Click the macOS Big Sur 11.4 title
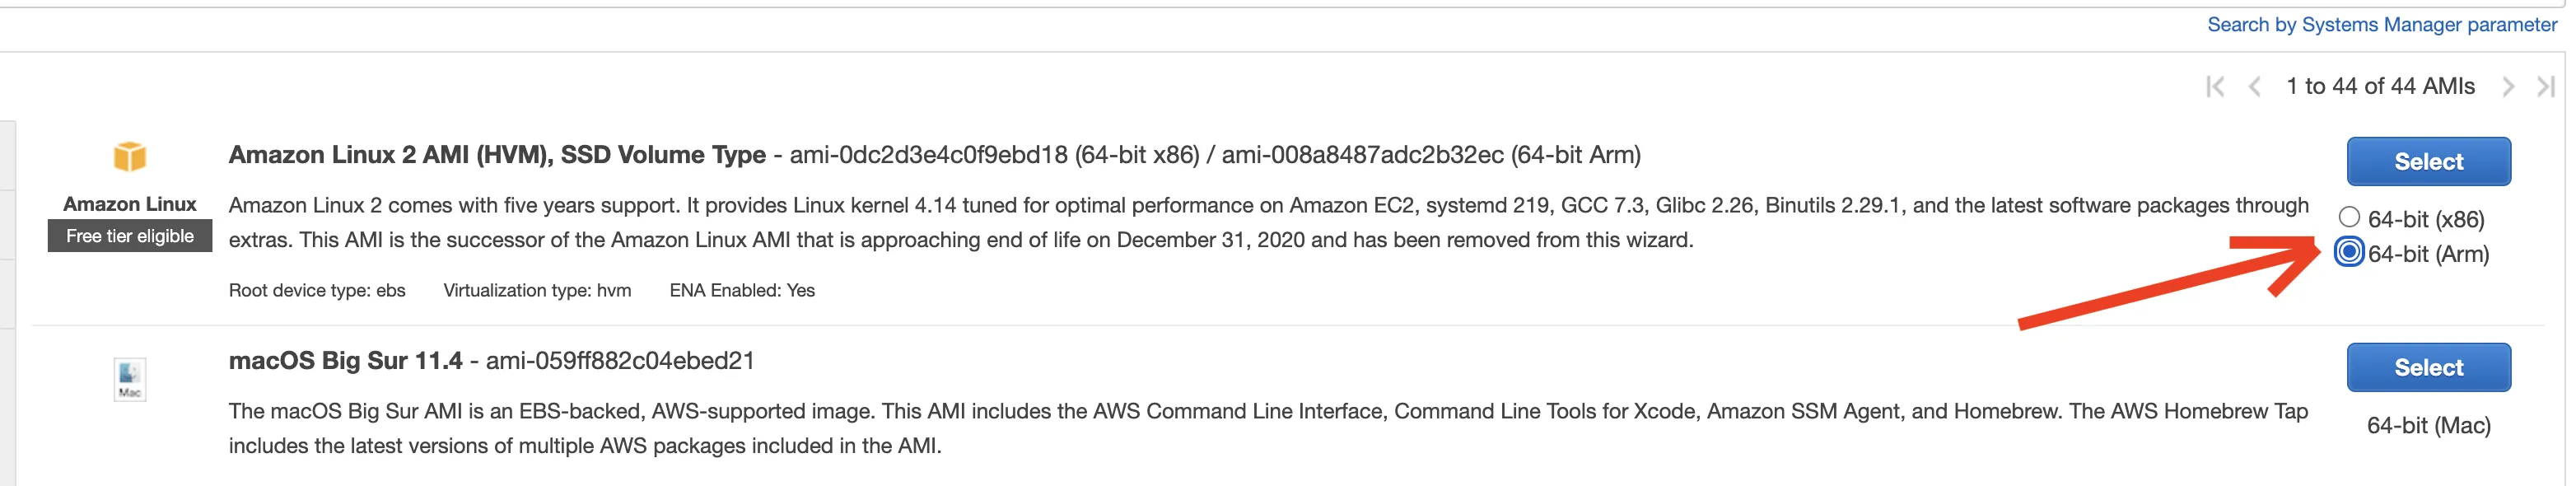 click(x=345, y=361)
